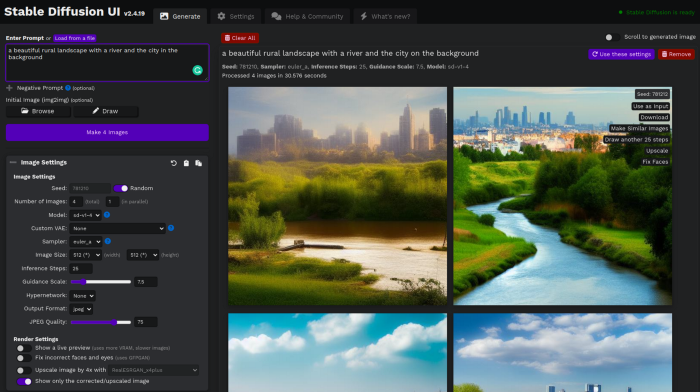Click Make Similar Images overlay button
700x392 pixels.
point(639,129)
